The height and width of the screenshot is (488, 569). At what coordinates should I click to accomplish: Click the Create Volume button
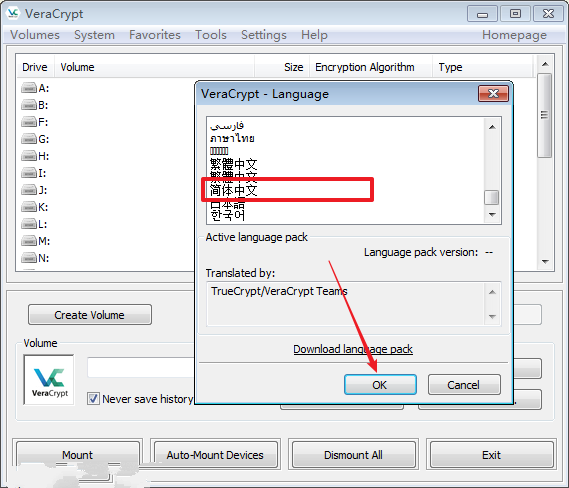[90, 315]
